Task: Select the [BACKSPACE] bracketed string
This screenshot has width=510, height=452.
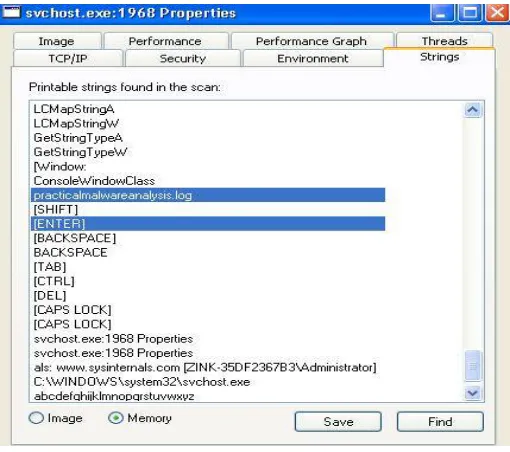Action: pyautogui.click(x=208, y=238)
